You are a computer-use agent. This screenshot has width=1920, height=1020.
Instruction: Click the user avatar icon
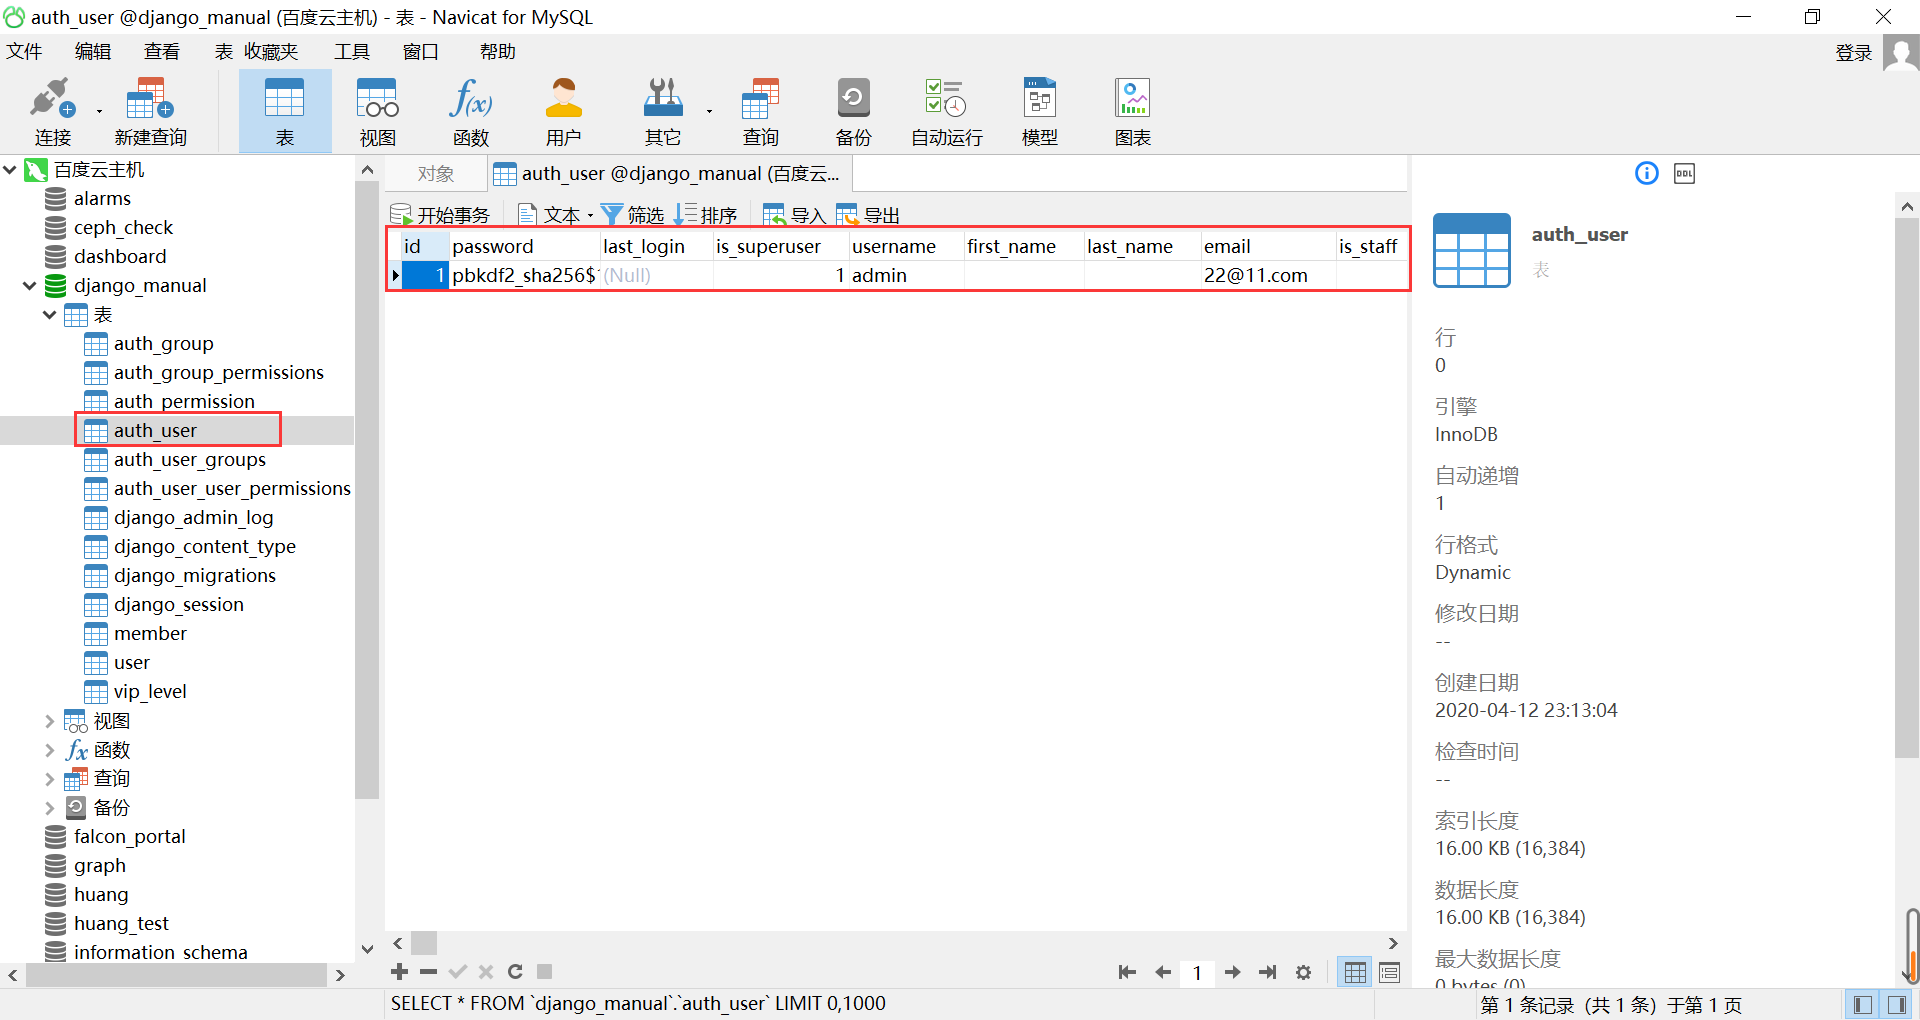click(1900, 52)
